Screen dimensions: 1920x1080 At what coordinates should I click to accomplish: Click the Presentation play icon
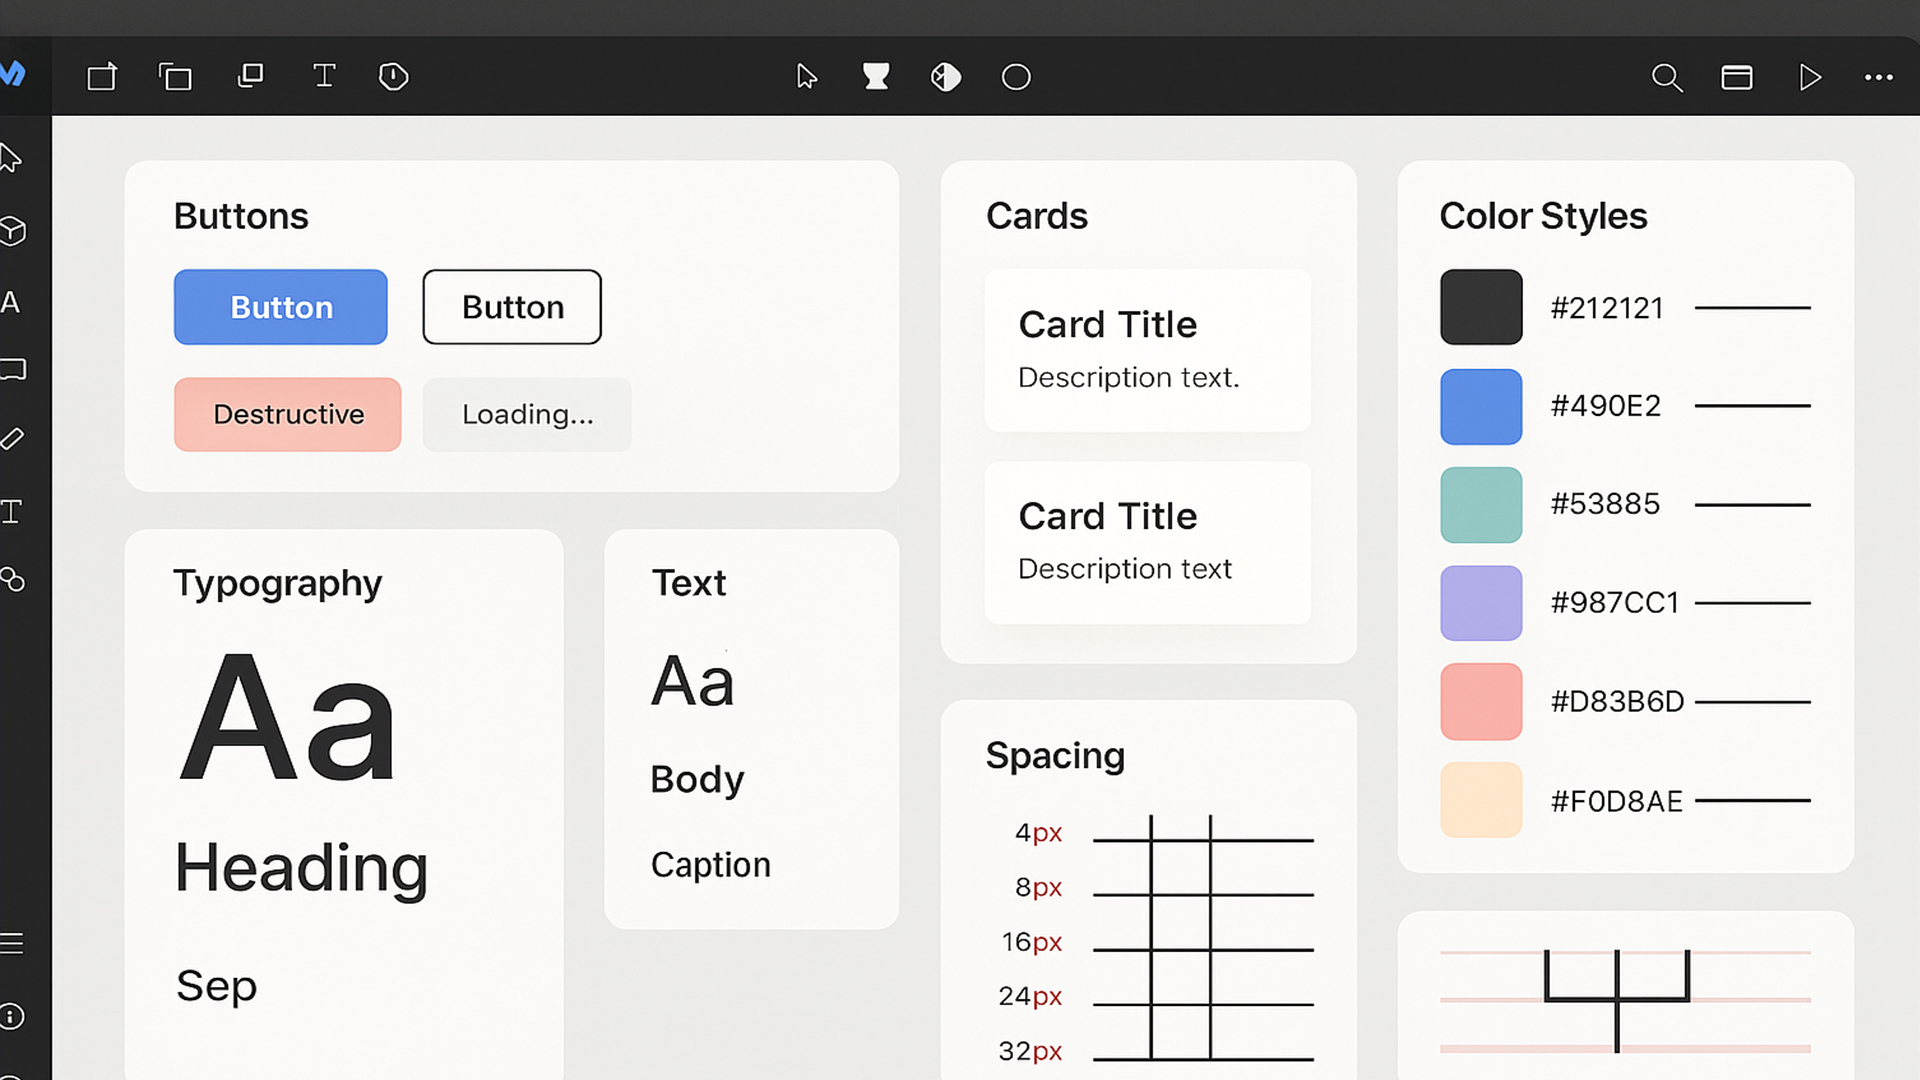[1810, 77]
